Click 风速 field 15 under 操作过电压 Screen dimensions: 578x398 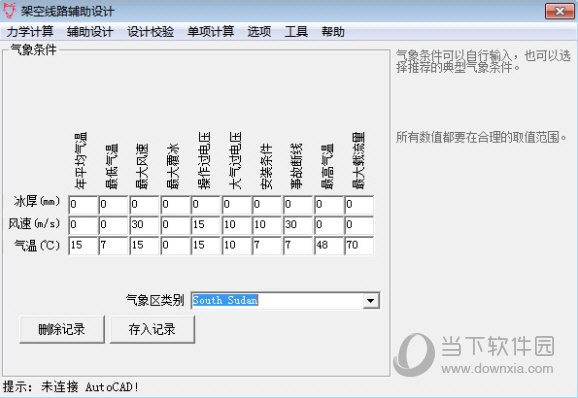pyautogui.click(x=206, y=225)
